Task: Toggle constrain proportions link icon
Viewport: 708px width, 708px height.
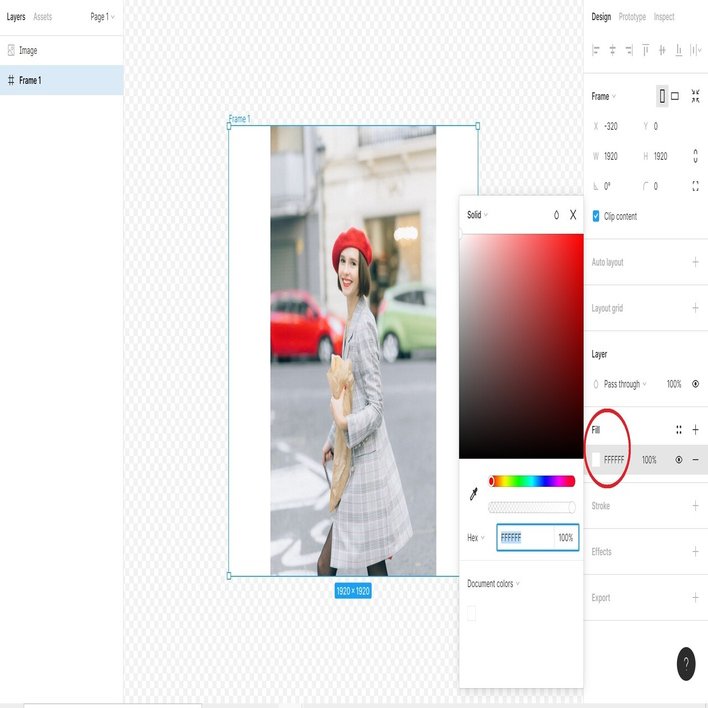Action: (695, 156)
